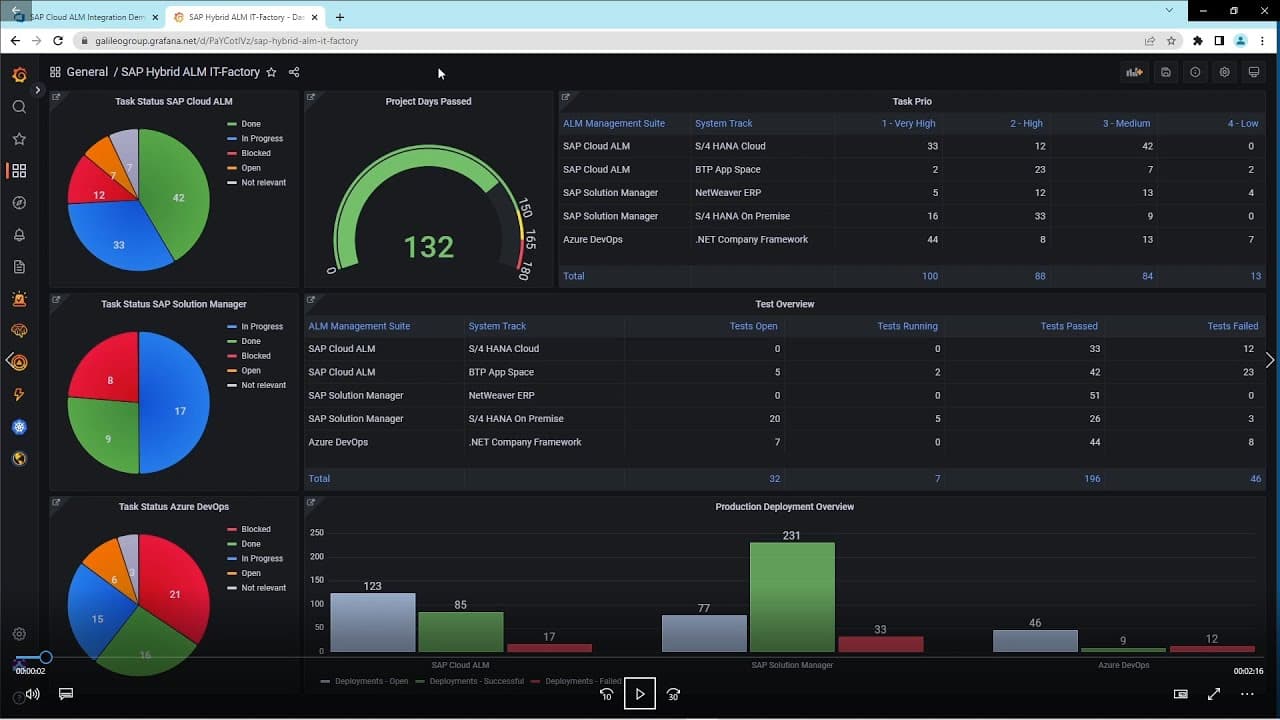Reload the page in the browser
Image resolution: width=1280 pixels, height=720 pixels.
[58, 41]
